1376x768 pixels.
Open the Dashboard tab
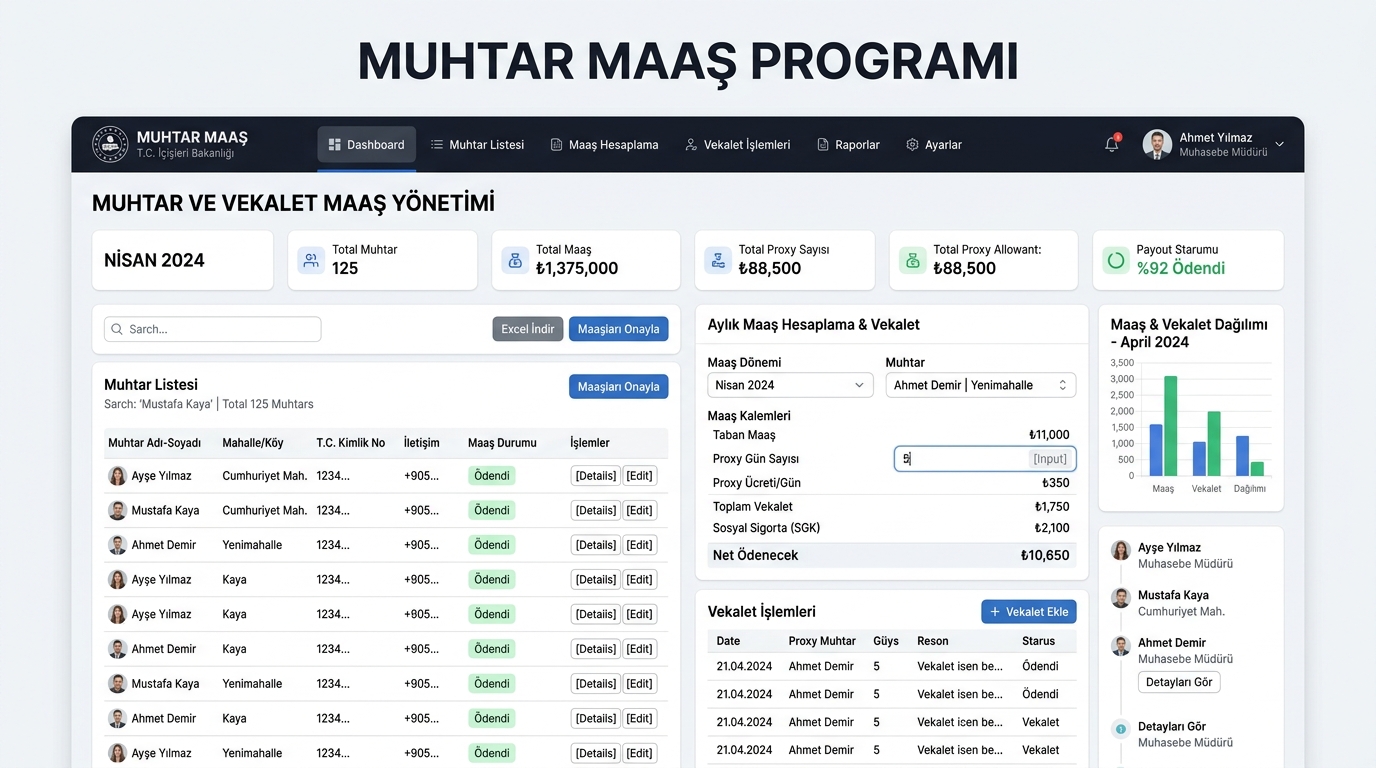coord(366,145)
